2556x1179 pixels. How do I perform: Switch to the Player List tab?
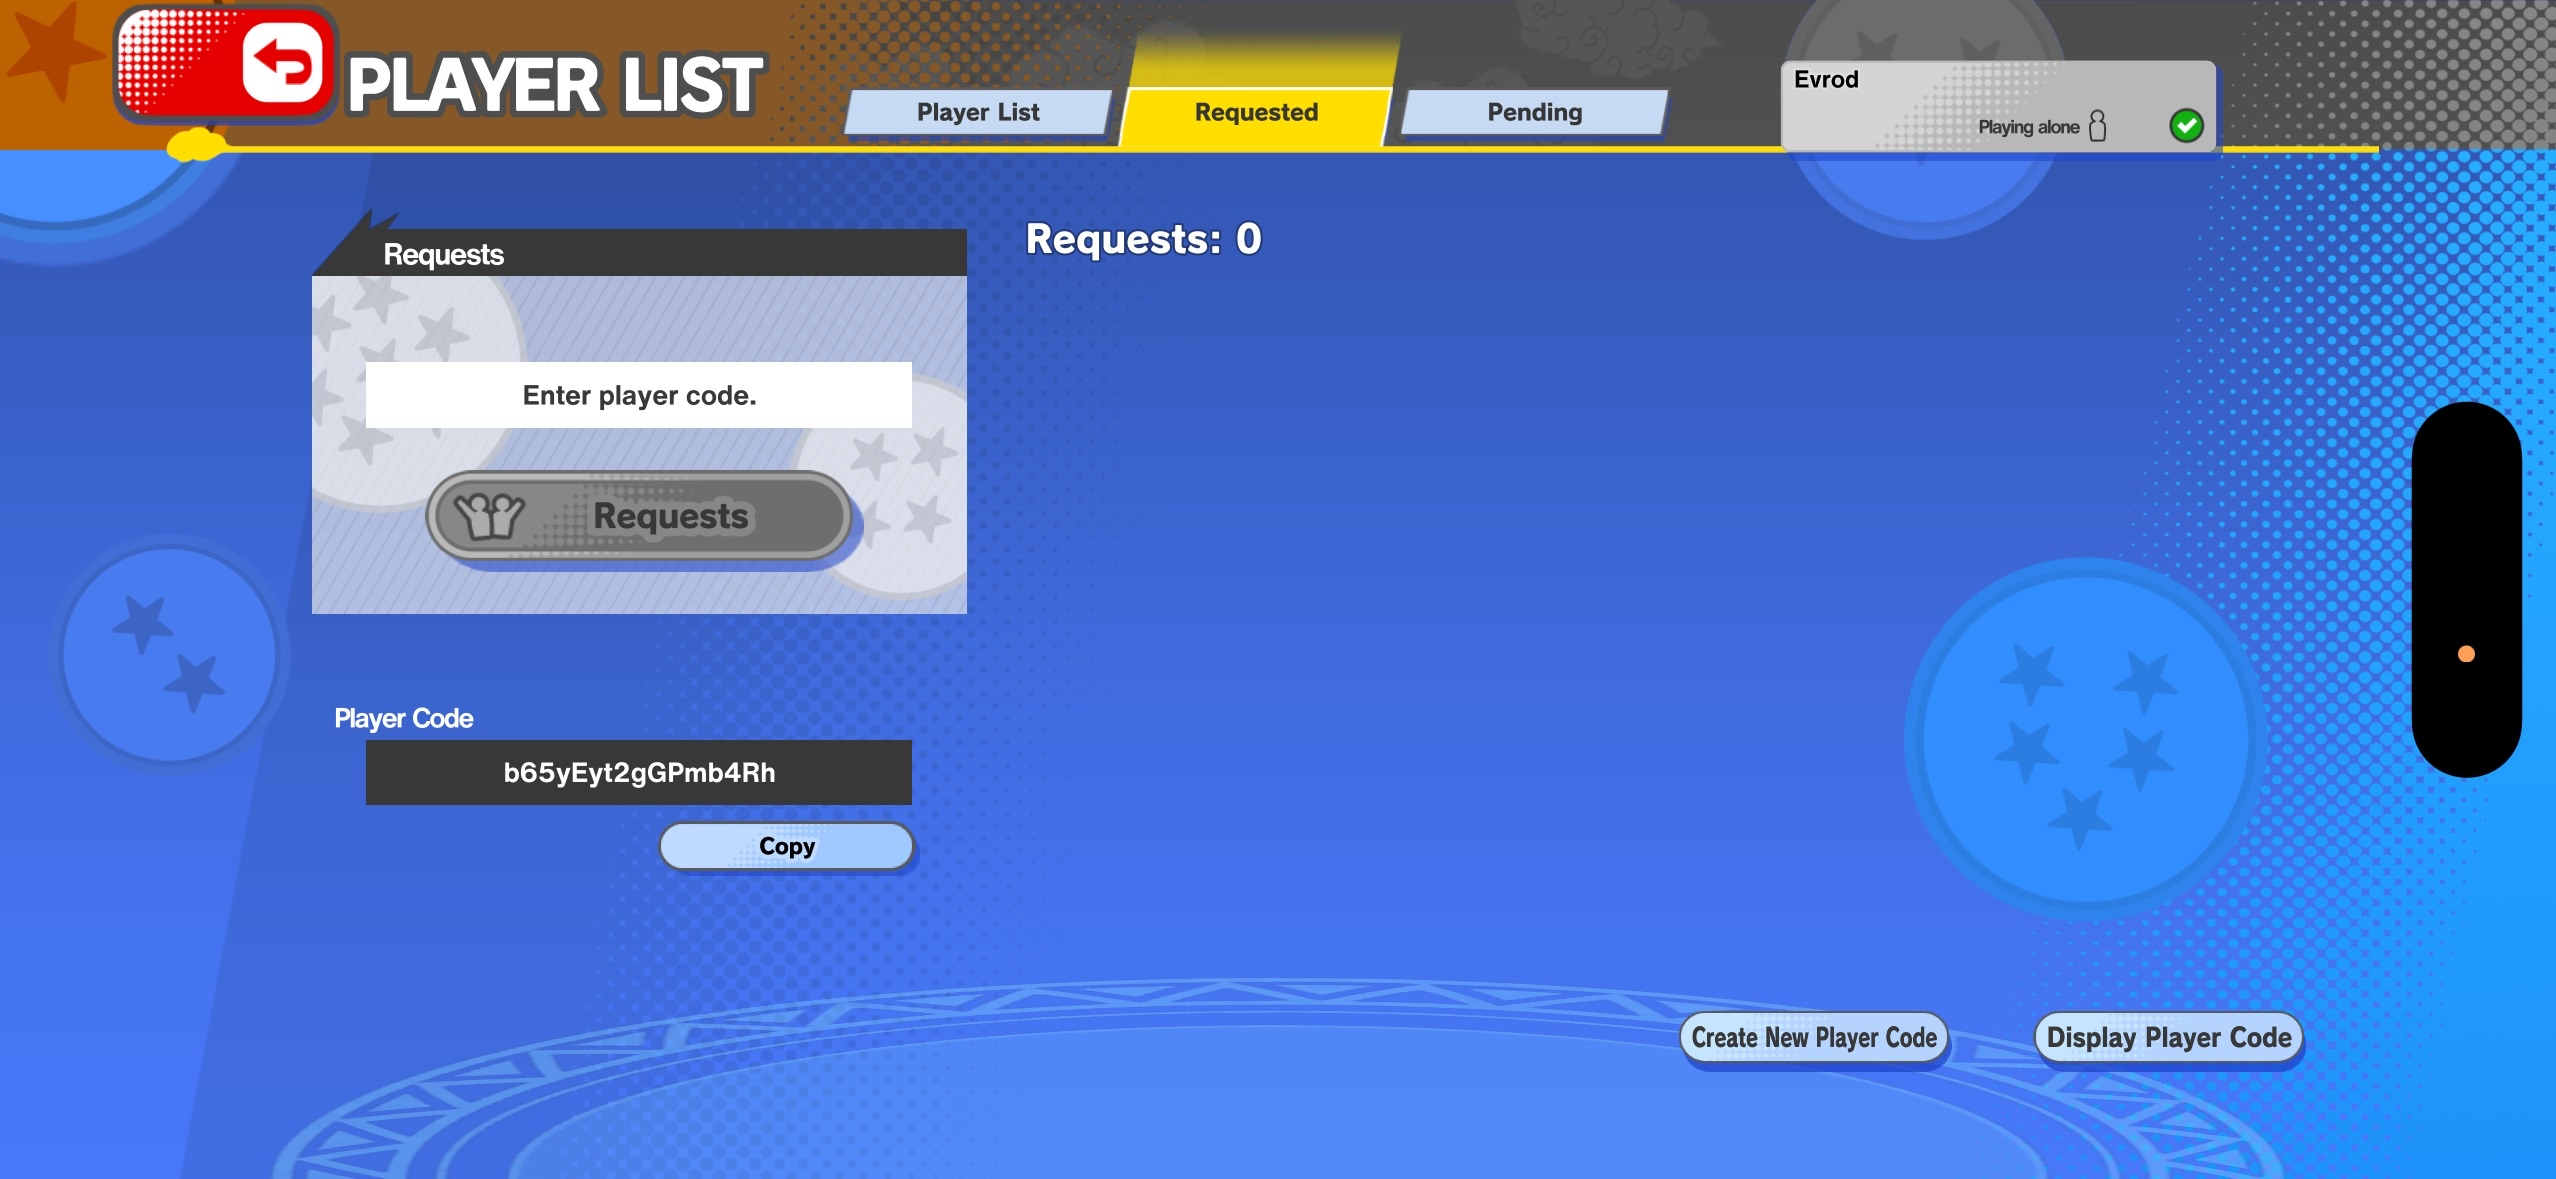978,112
